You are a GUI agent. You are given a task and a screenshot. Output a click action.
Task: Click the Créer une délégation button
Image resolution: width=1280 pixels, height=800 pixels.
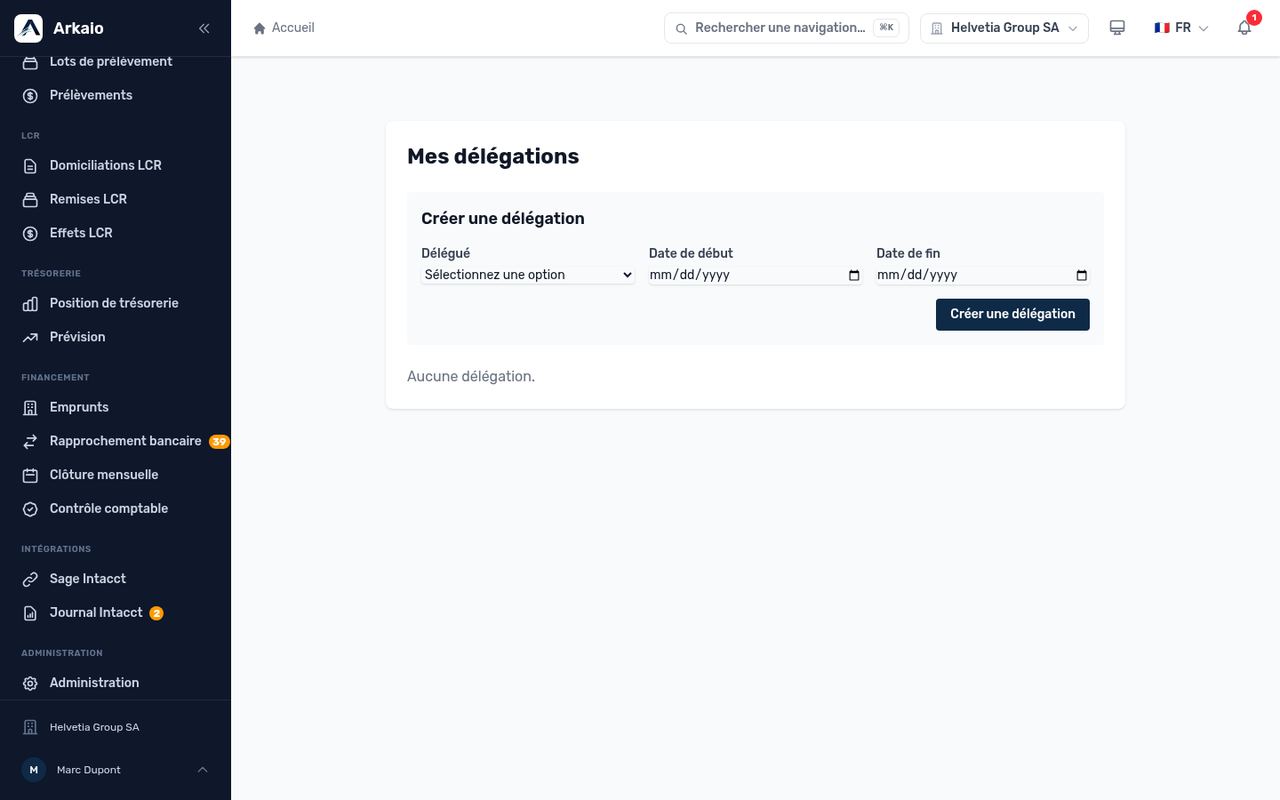[1012, 314]
